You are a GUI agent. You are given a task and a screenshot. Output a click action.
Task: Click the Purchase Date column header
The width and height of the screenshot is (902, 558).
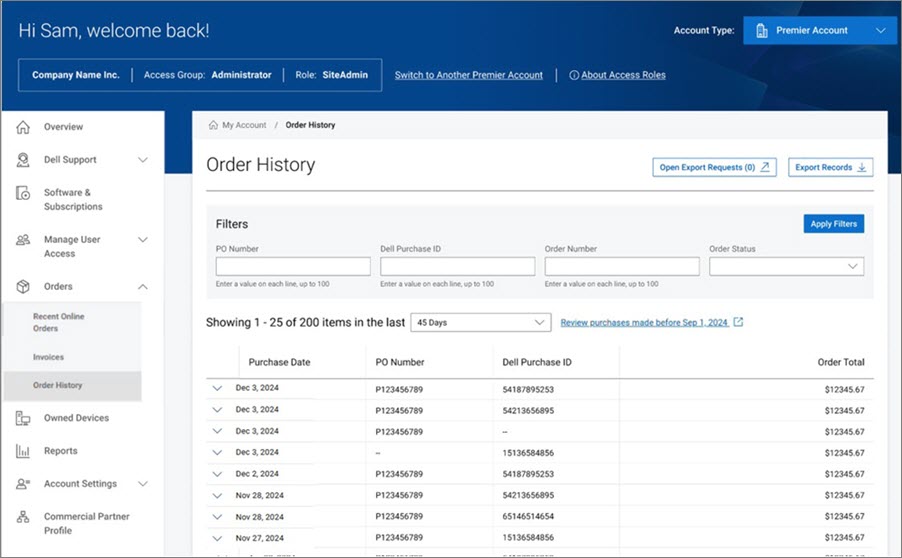pyautogui.click(x=279, y=362)
